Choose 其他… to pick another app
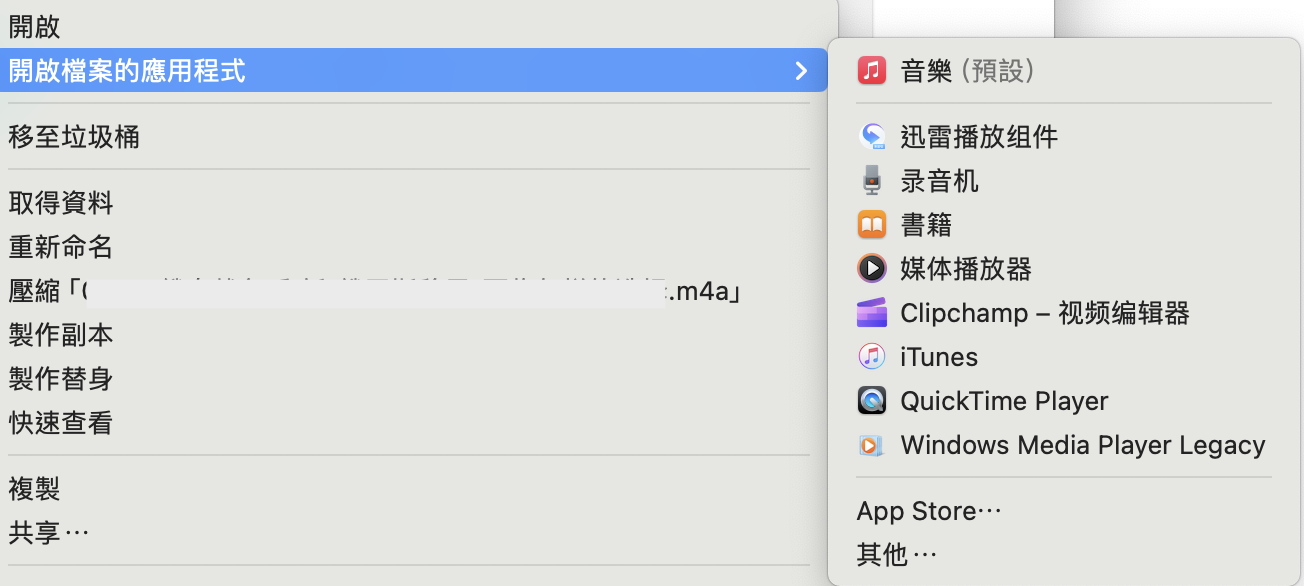The image size is (1304, 586). [897, 554]
